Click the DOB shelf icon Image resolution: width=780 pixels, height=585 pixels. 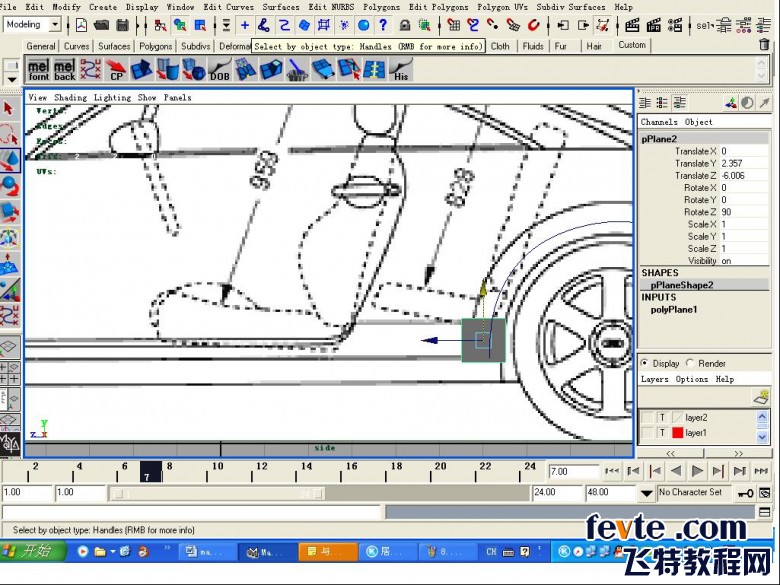(219, 70)
